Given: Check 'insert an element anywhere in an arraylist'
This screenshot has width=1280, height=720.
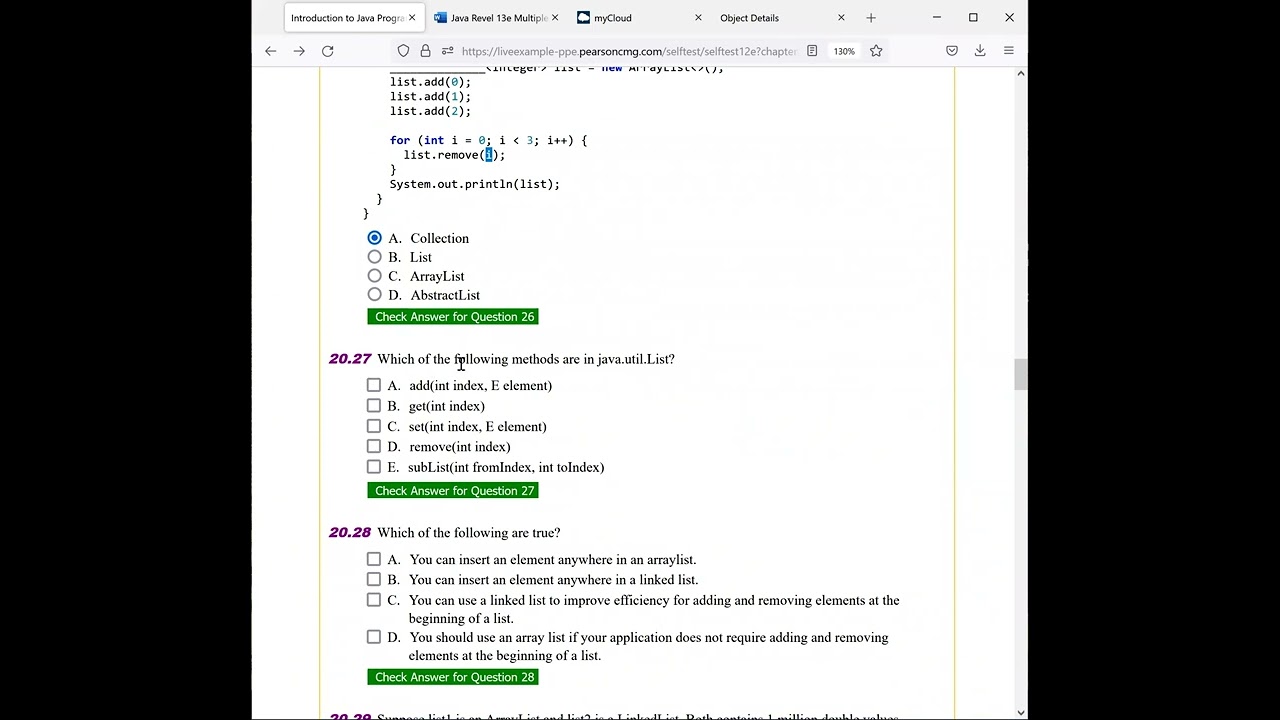Looking at the screenshot, I should click(373, 559).
